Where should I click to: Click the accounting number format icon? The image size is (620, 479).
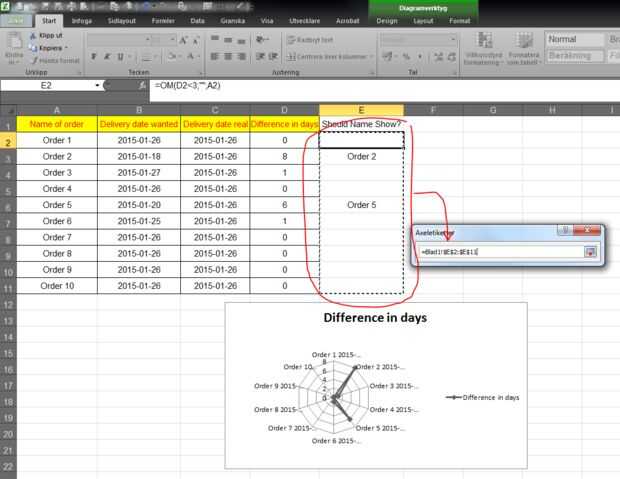click(x=388, y=57)
